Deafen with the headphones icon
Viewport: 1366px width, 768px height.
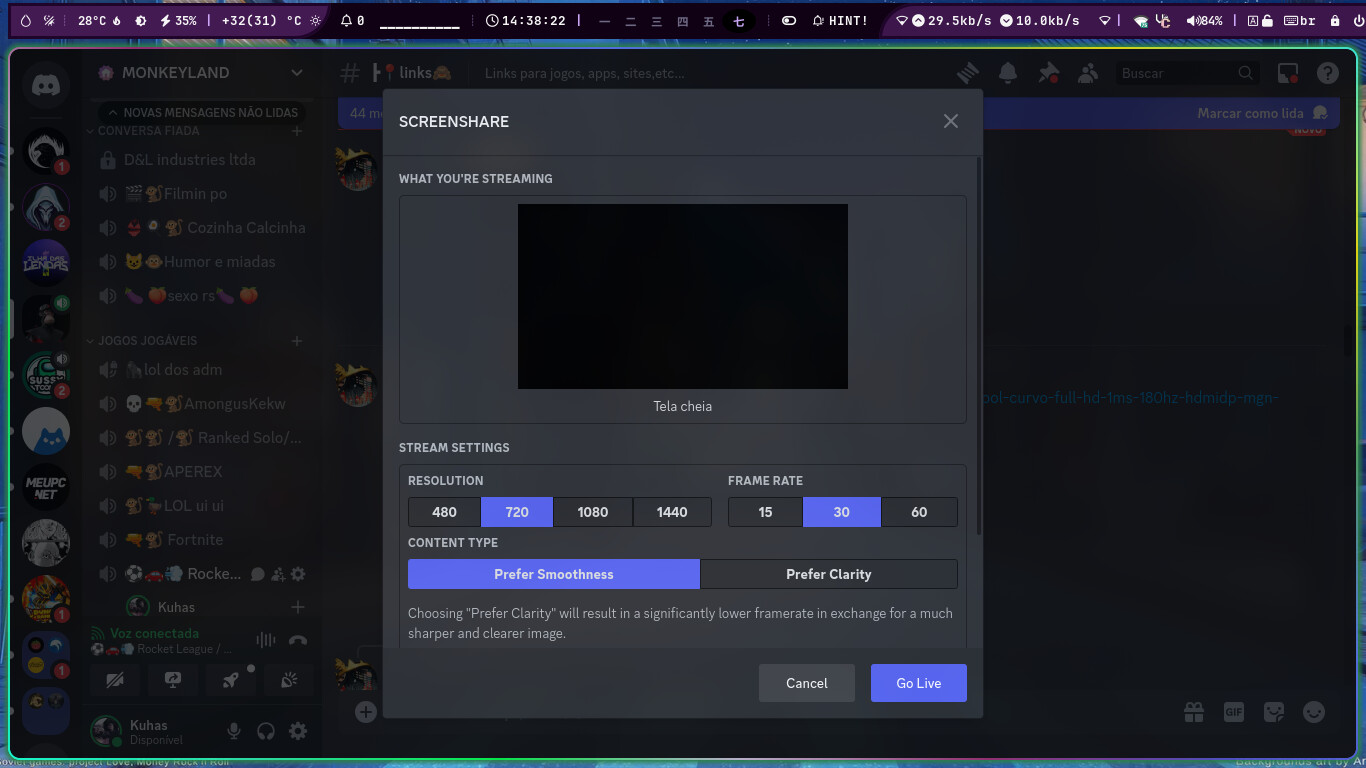pos(266,731)
